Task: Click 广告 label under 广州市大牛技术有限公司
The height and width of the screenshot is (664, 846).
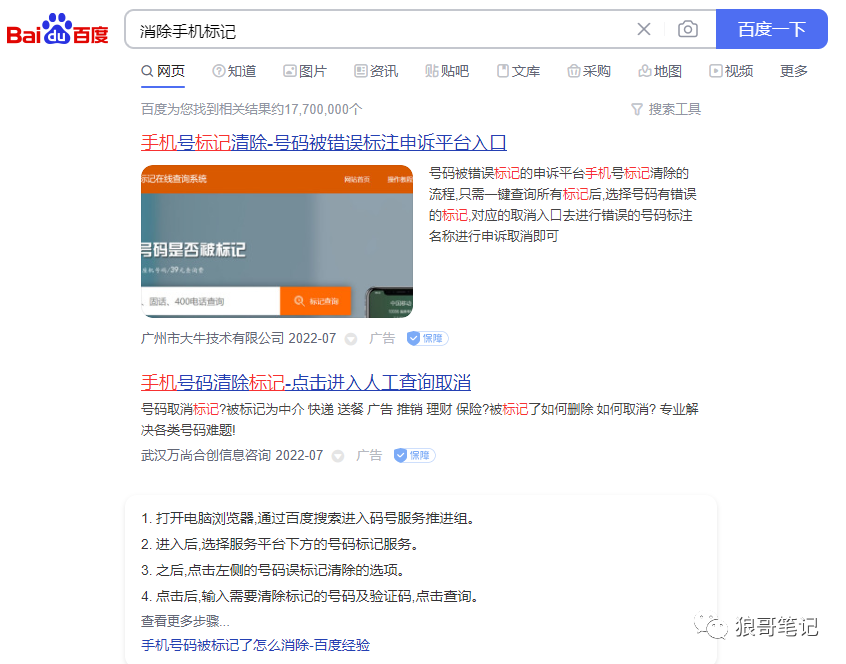Action: click(x=382, y=338)
